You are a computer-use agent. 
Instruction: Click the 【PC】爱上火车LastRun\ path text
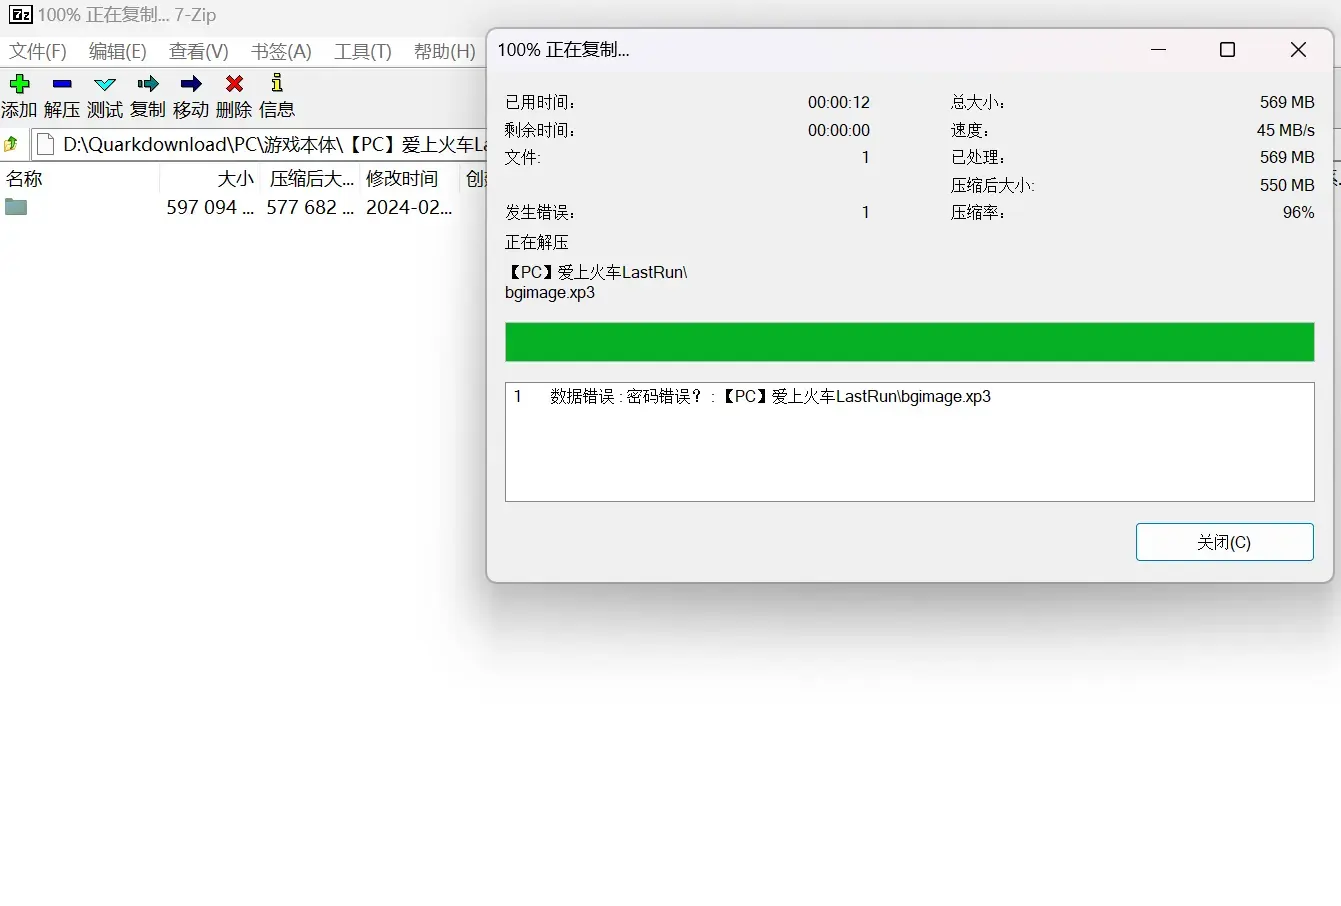pyautogui.click(x=597, y=272)
